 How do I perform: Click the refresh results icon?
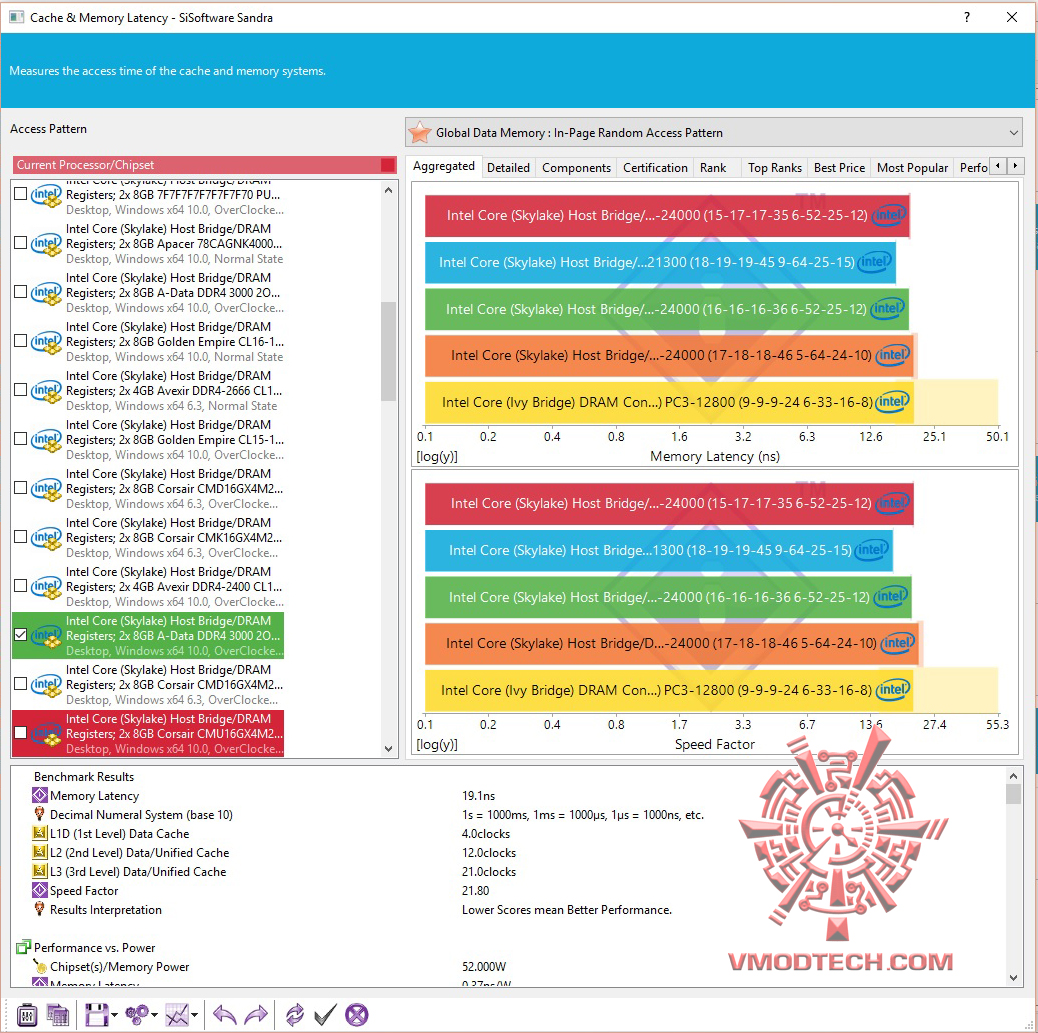[295, 1014]
